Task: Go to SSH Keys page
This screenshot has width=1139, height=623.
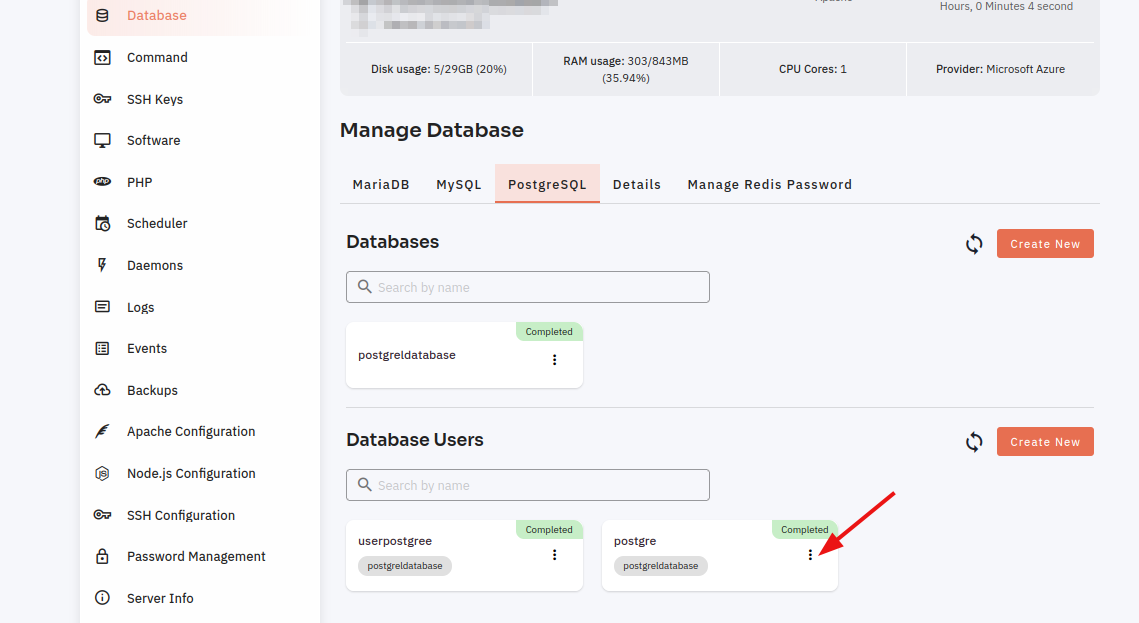Action: tap(155, 99)
